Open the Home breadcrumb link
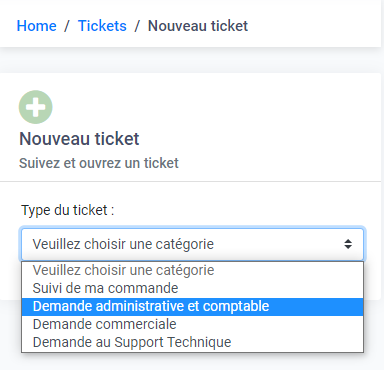384x370 pixels. click(x=37, y=26)
